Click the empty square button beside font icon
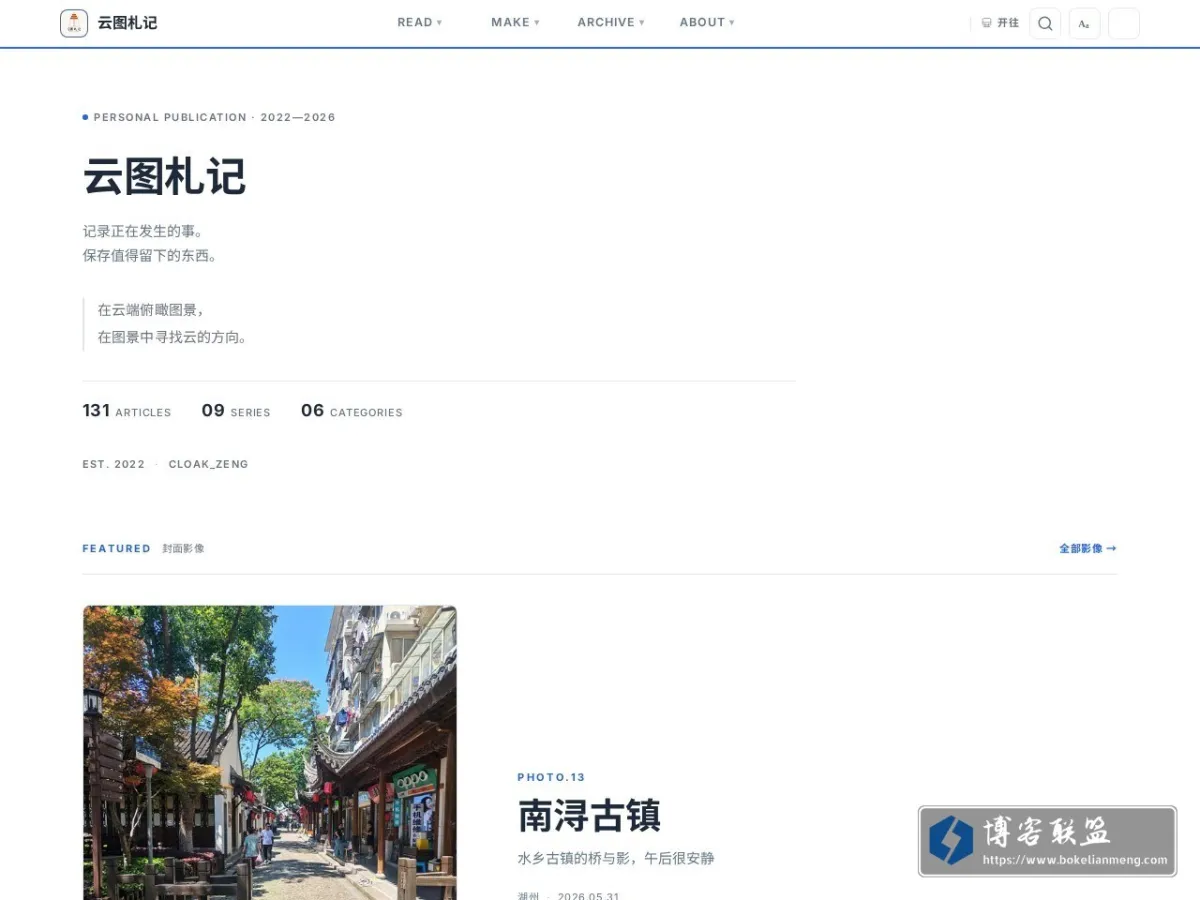The width and height of the screenshot is (1200, 900). 1124,23
